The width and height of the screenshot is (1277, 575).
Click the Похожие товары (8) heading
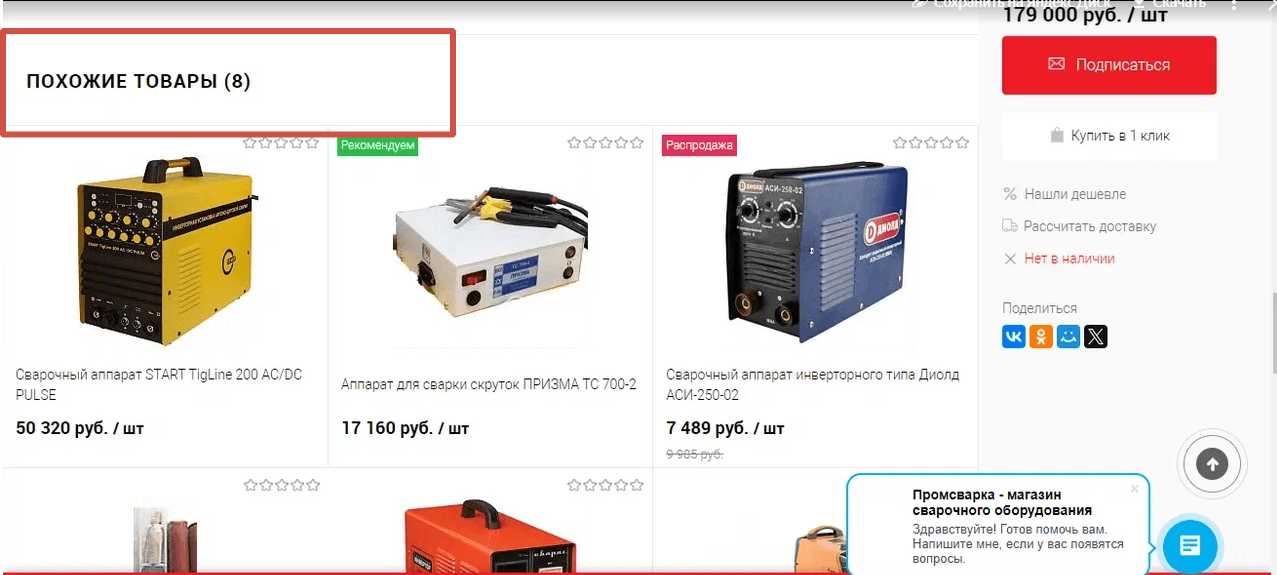pos(138,82)
